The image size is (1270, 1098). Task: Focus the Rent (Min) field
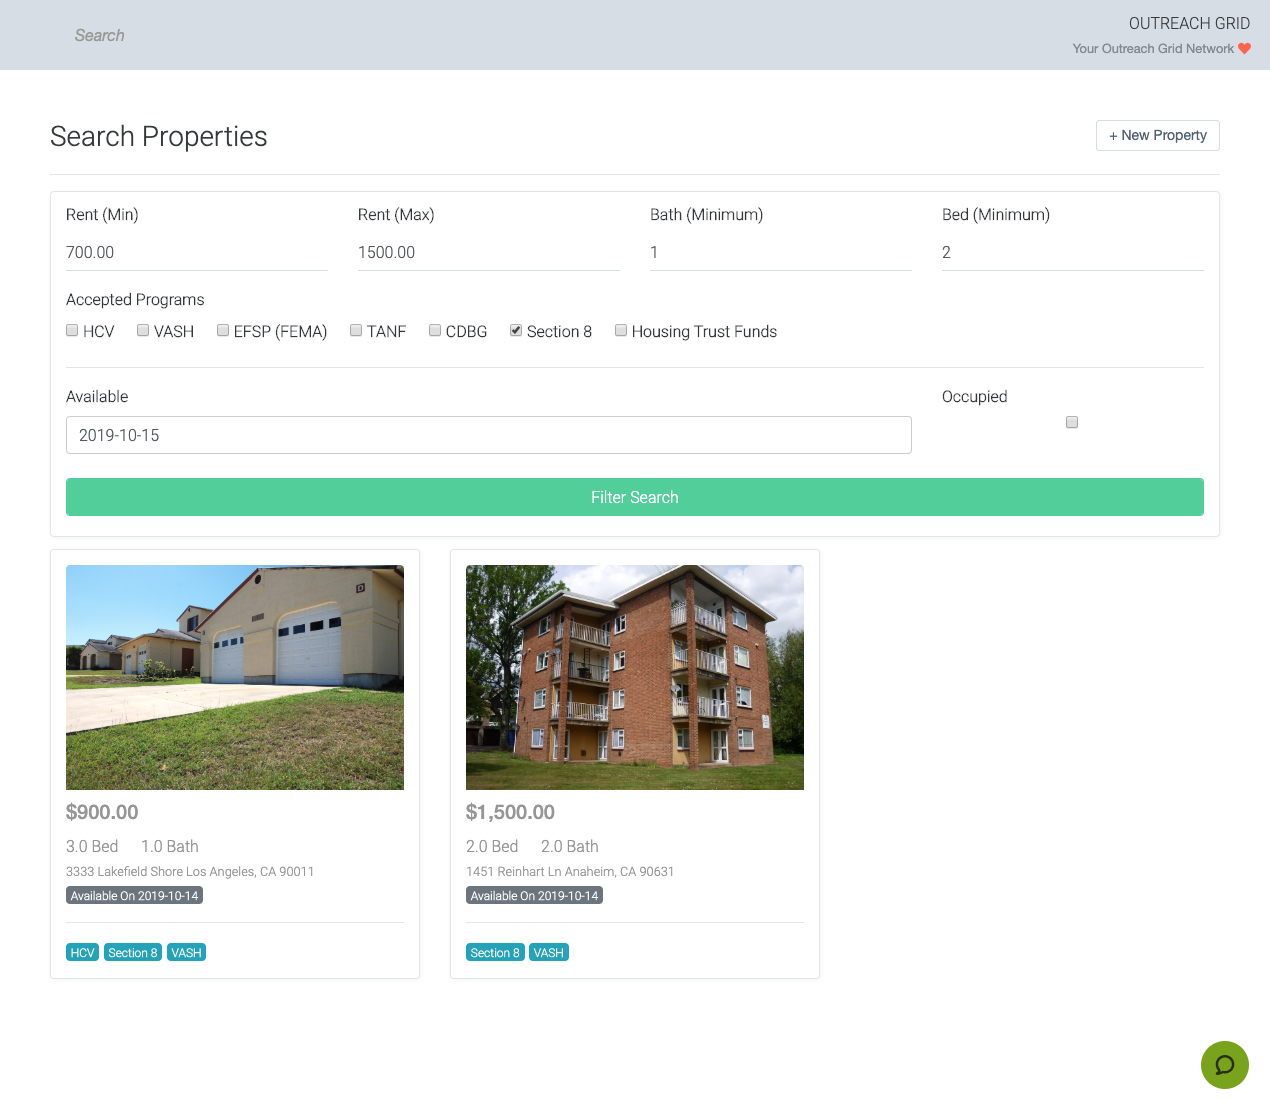click(196, 252)
